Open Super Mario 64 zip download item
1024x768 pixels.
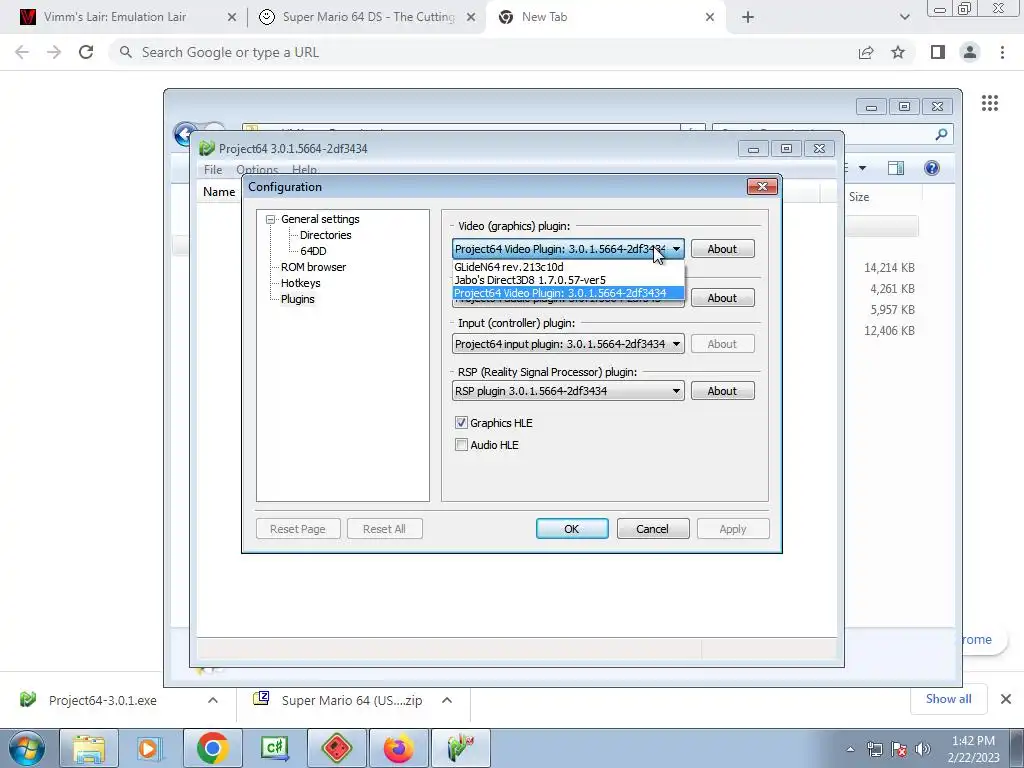pos(351,700)
